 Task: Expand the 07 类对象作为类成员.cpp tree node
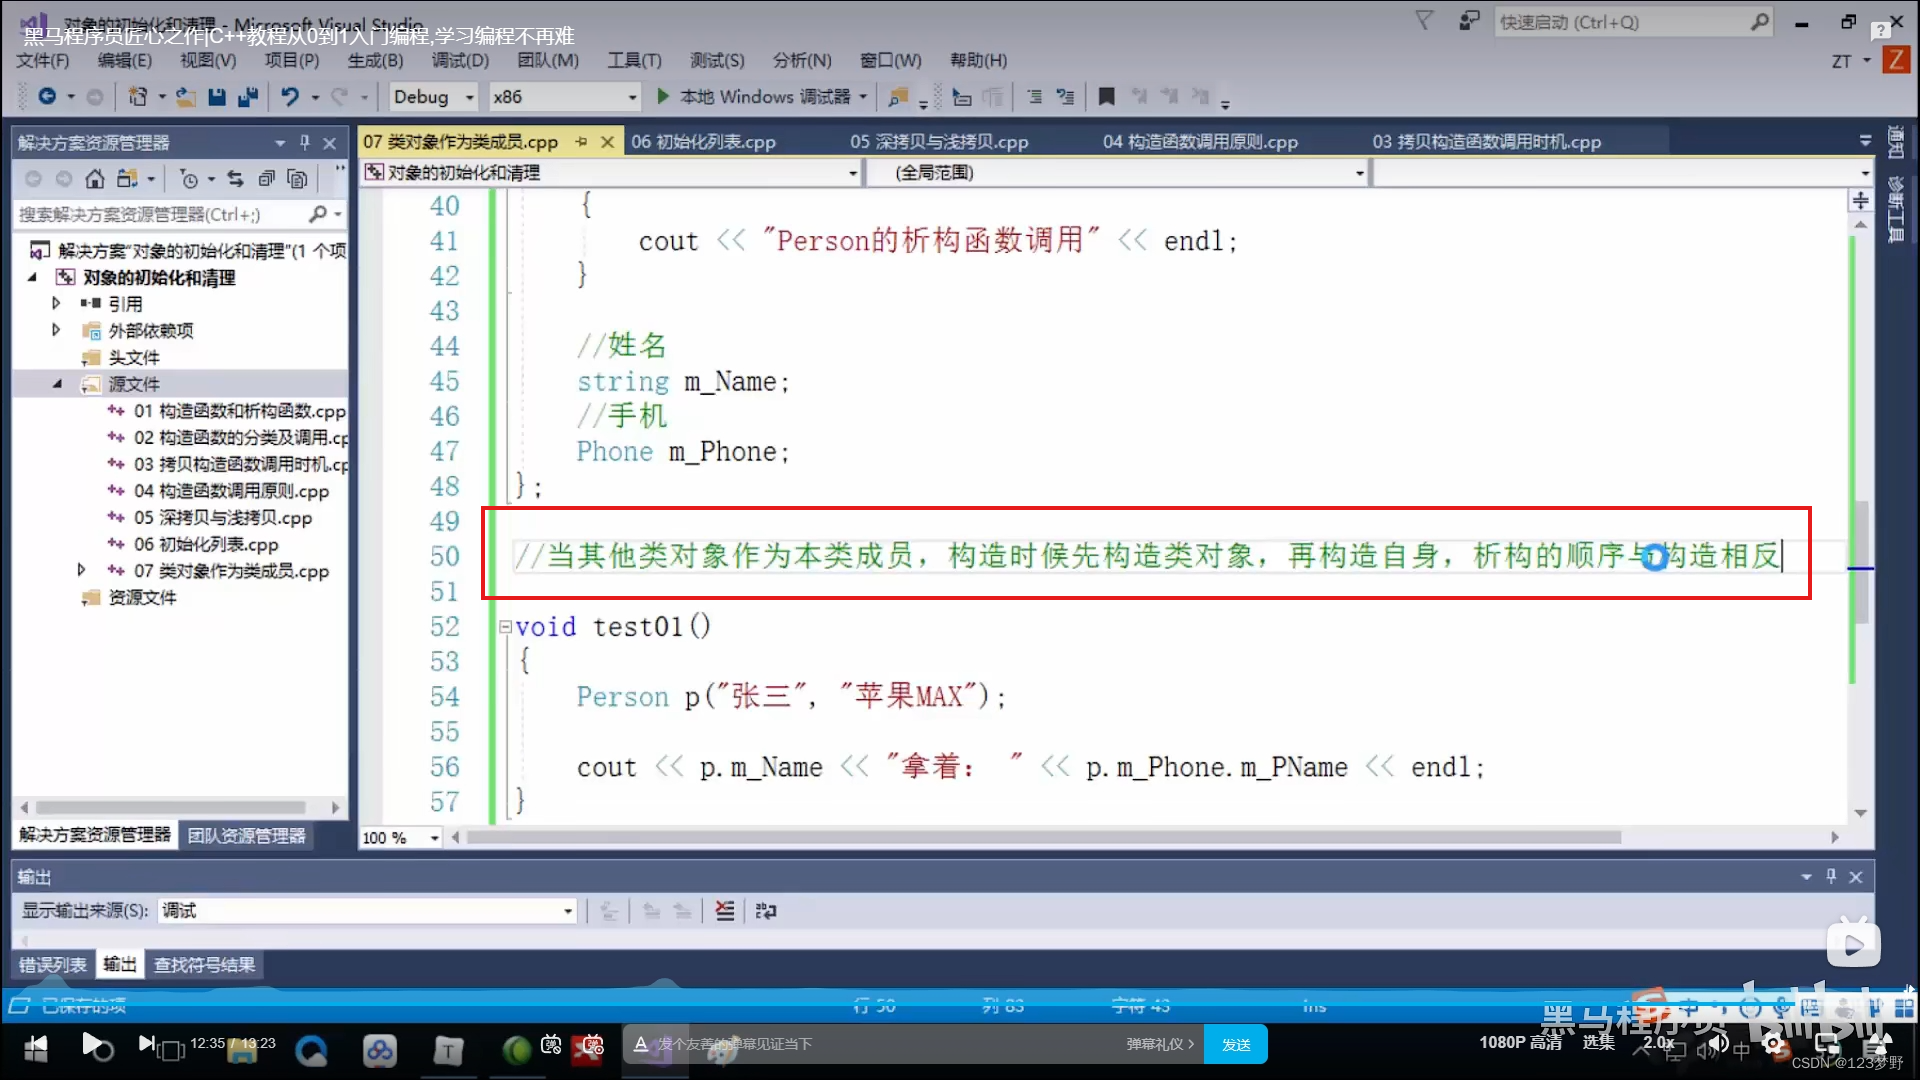point(82,570)
